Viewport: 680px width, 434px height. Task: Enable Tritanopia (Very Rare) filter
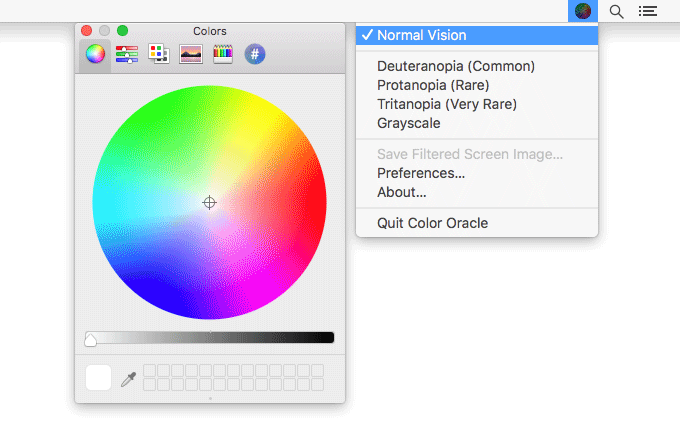tap(447, 104)
